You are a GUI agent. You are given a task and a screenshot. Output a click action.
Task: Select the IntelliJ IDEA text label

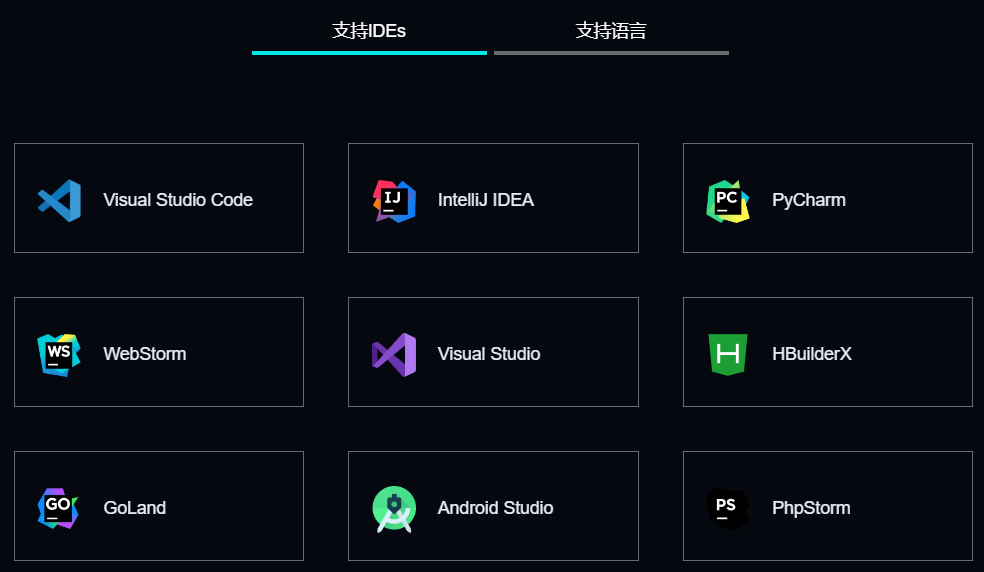click(x=486, y=200)
